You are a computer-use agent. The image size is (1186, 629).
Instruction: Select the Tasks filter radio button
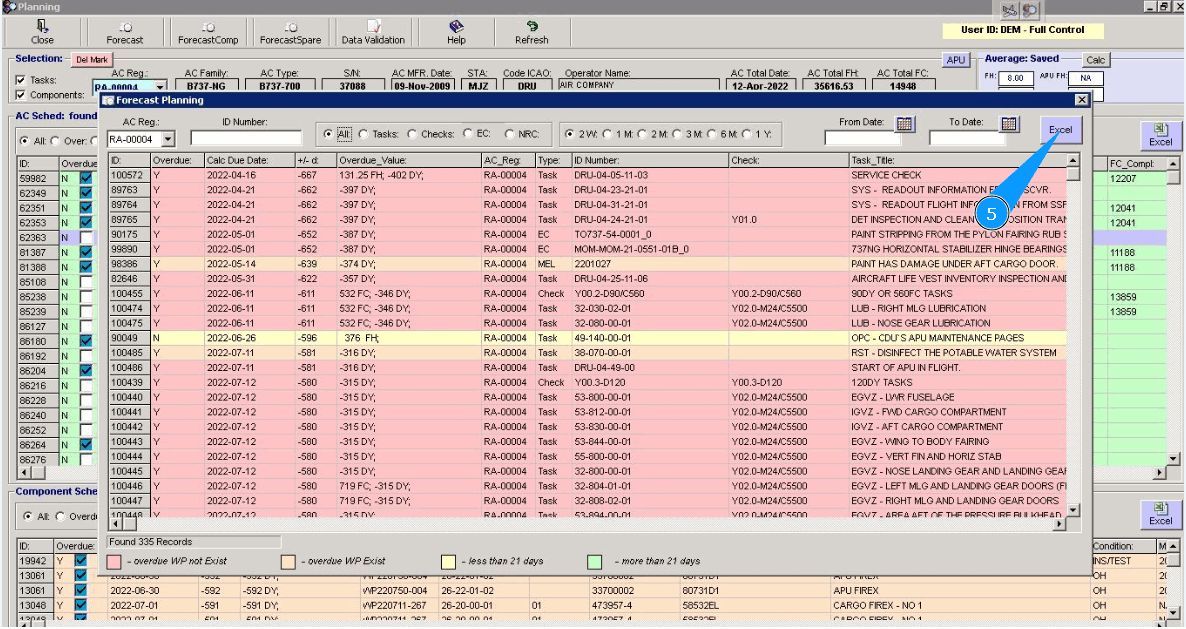(x=364, y=134)
